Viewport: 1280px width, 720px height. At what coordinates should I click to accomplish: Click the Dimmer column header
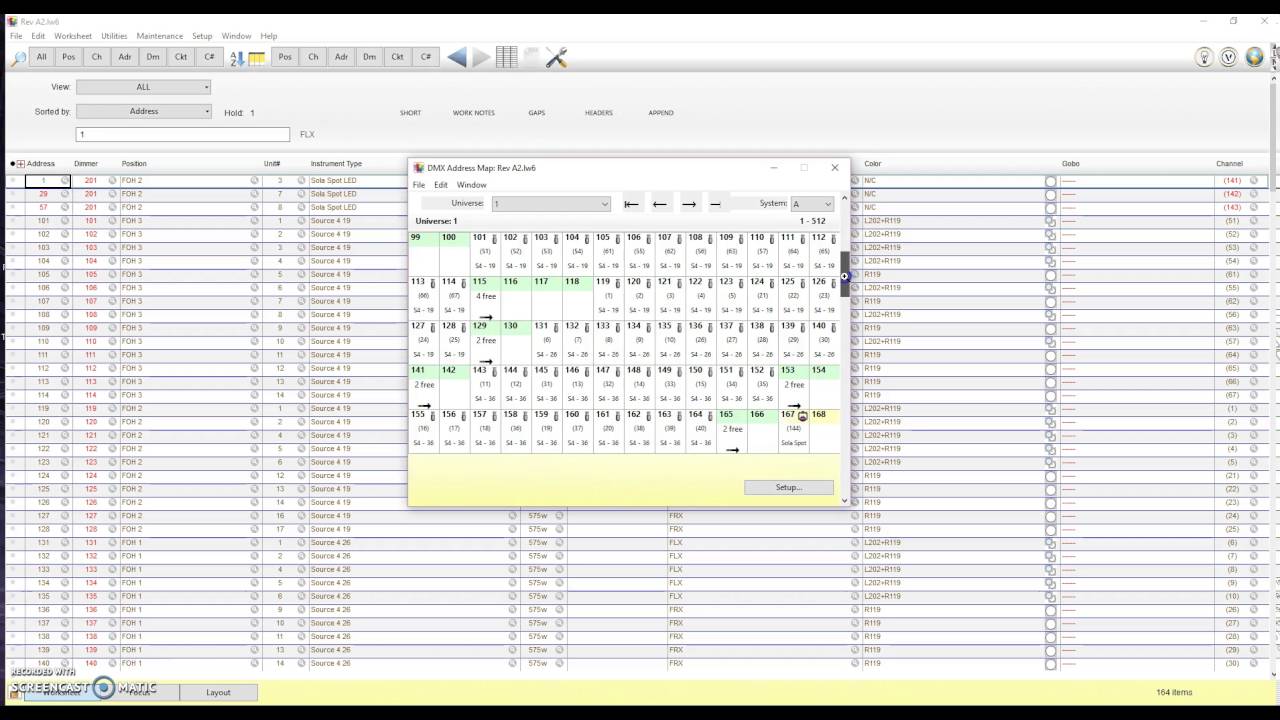point(86,164)
